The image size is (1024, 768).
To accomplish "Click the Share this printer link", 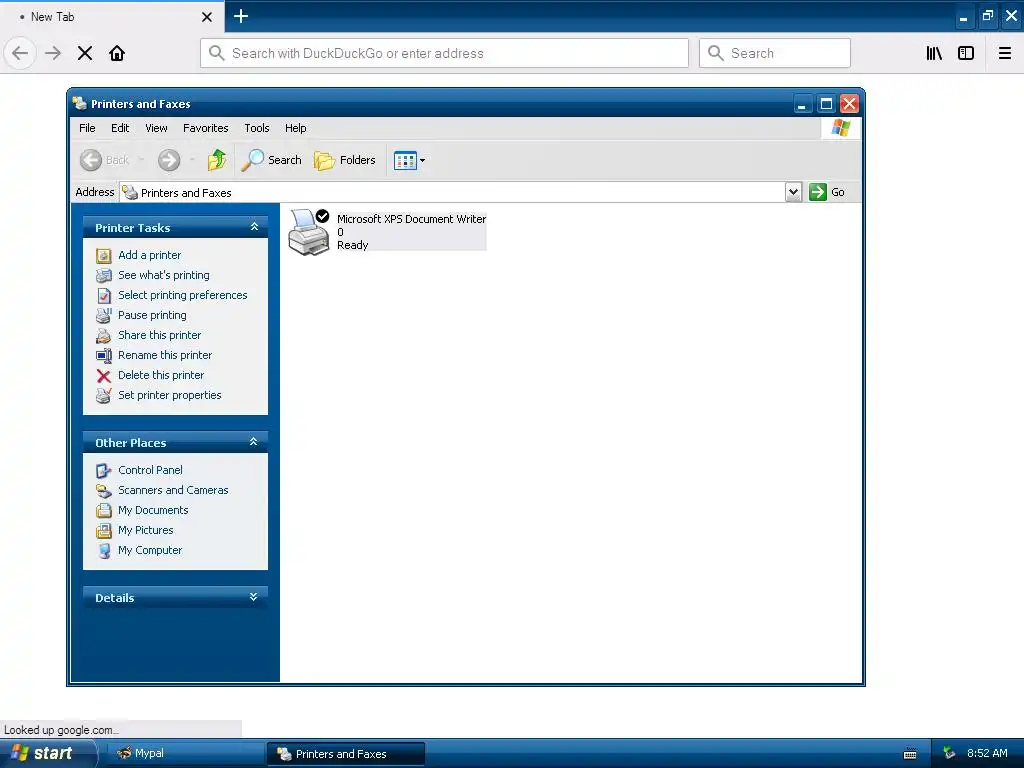I will point(159,336).
